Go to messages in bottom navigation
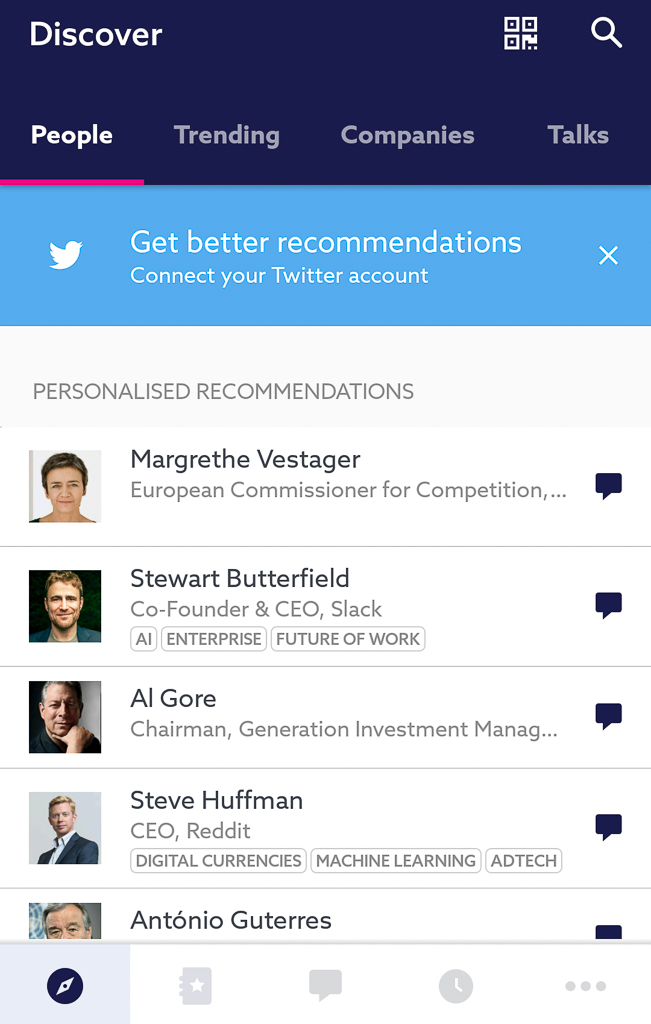651x1024 pixels. [325, 986]
